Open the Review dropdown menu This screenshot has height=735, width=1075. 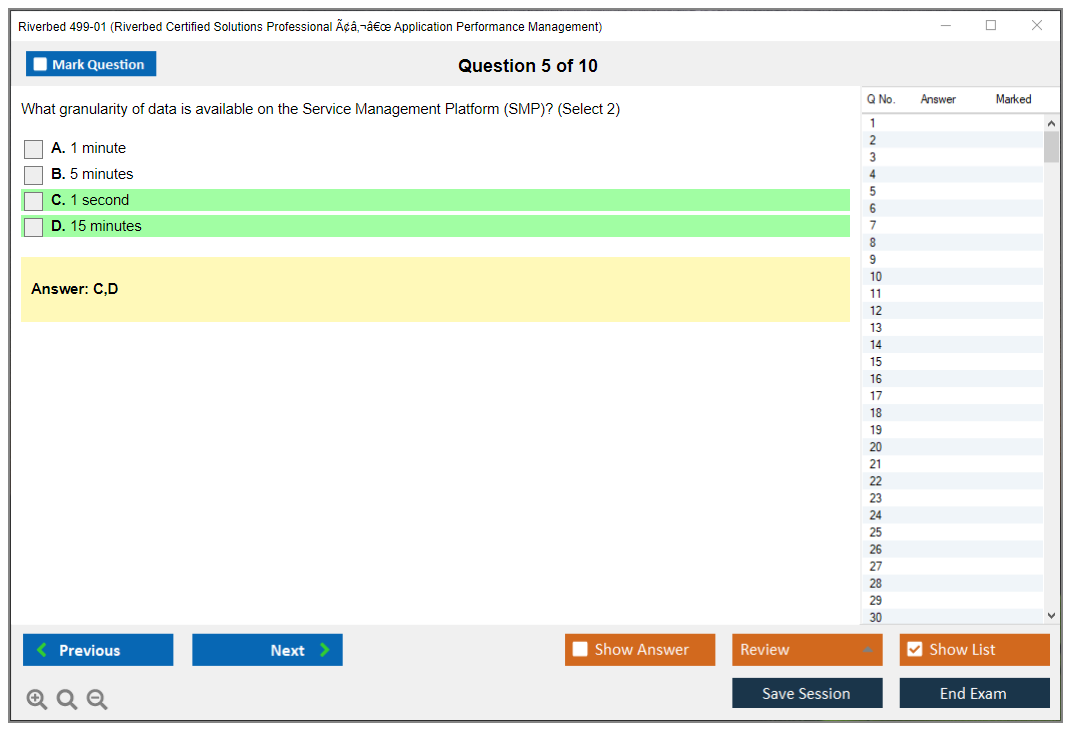click(x=807, y=650)
